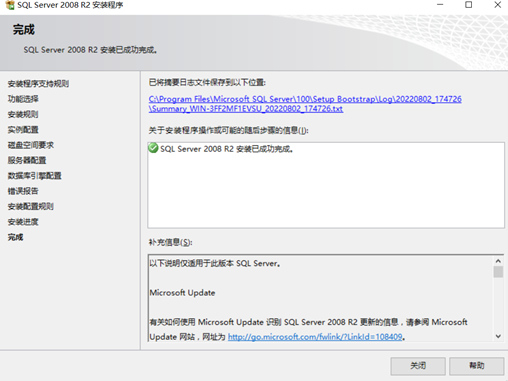Image resolution: width=508 pixels, height=381 pixels.
Task: Click scroll down arrow in 补充信息 box
Action: tap(498, 336)
